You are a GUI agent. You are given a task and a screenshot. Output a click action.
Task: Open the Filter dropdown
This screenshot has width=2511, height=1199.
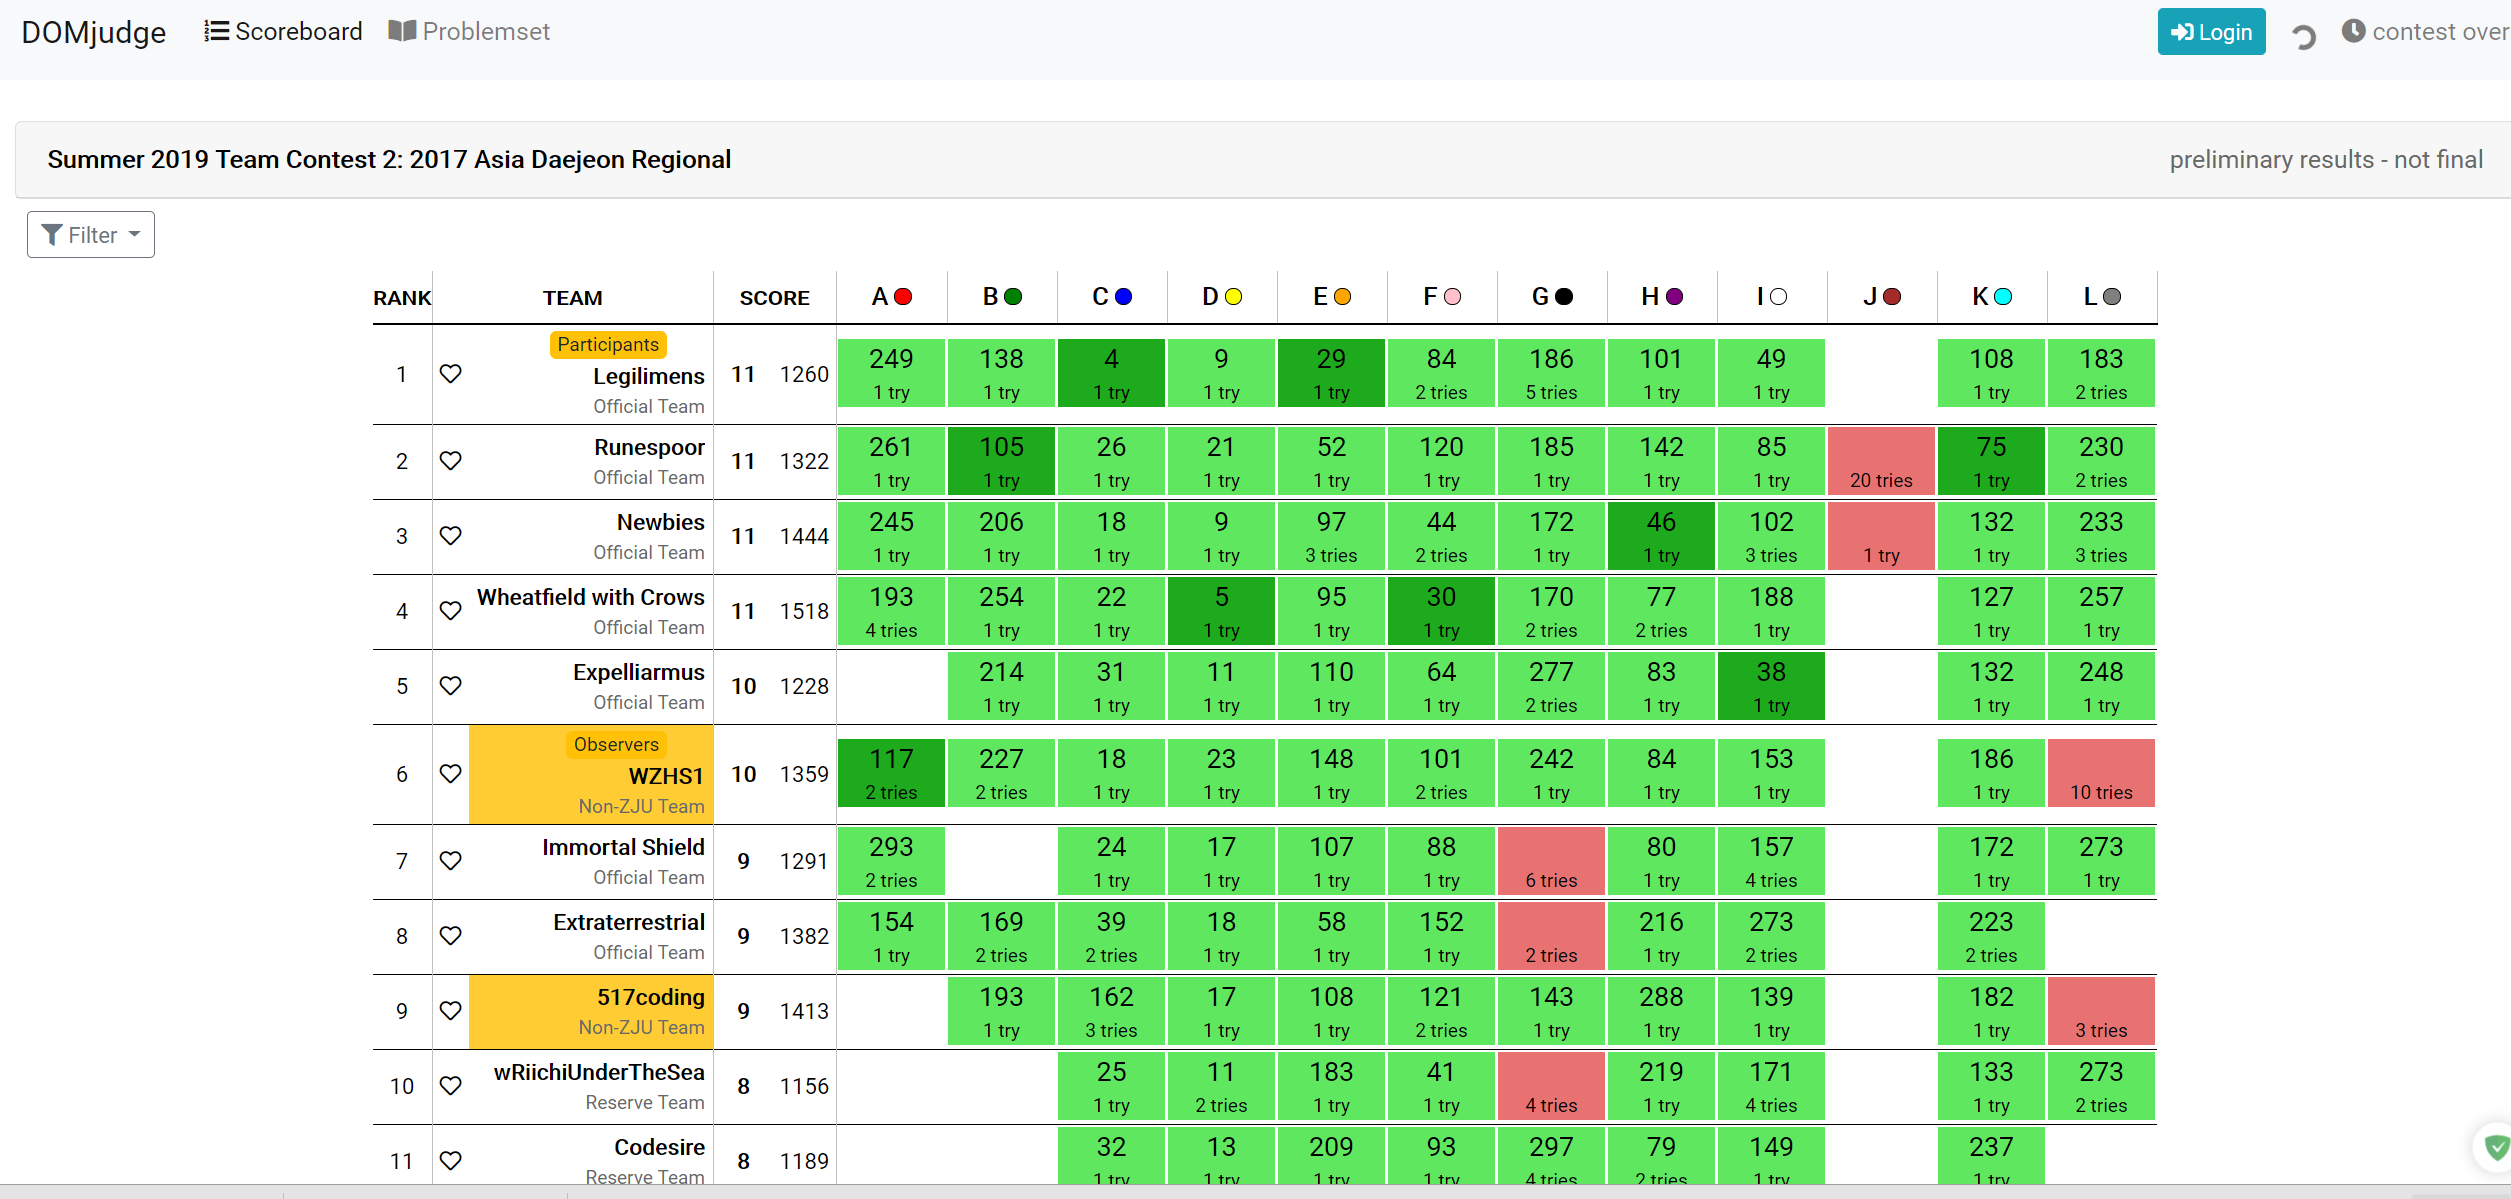pyautogui.click(x=91, y=235)
